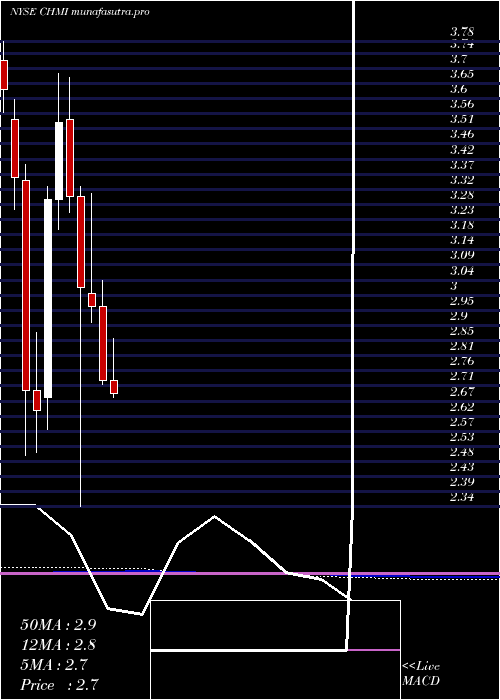Click the 3.78 price axis label
Viewport: 500px width, 700px height.
pos(462,32)
